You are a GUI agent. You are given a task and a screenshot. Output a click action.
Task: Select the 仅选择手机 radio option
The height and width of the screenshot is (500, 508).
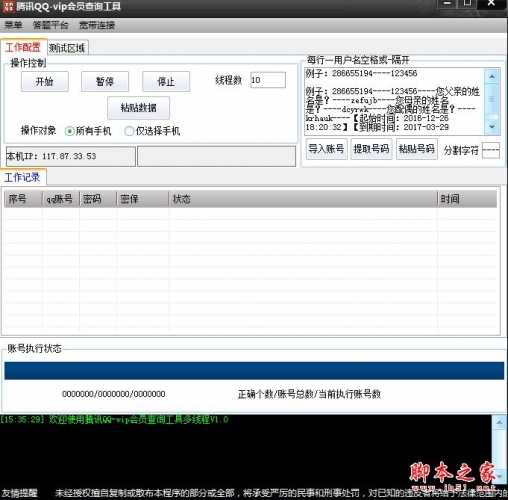point(152,131)
